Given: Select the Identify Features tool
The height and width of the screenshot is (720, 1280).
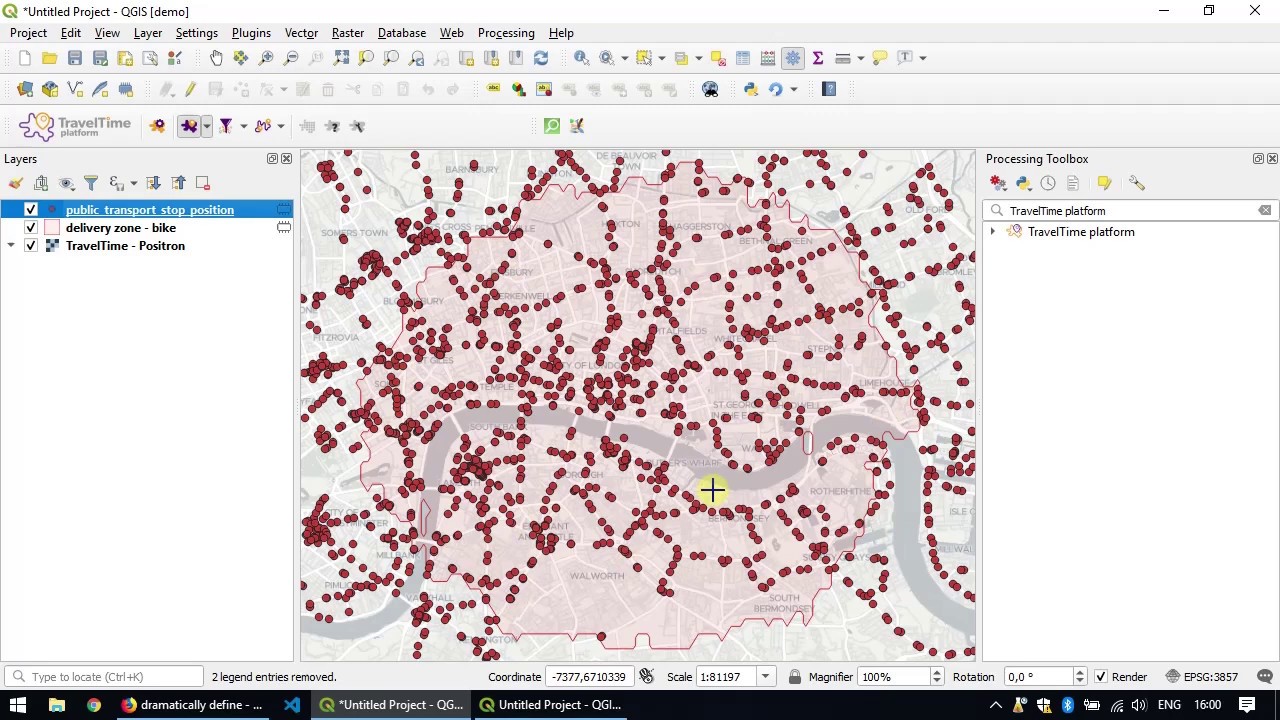Looking at the screenshot, I should pos(581,58).
